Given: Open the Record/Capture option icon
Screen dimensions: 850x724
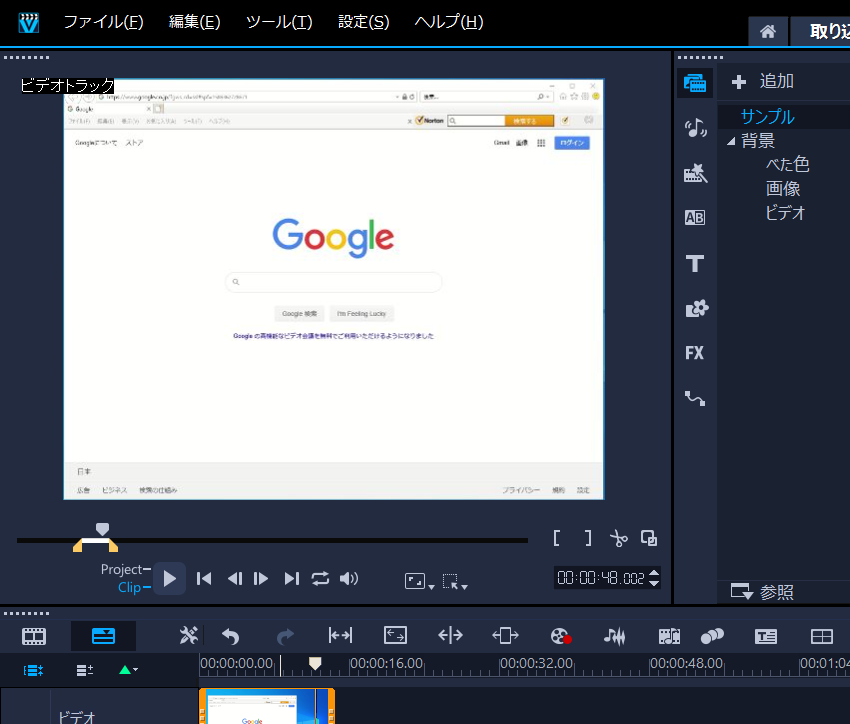Looking at the screenshot, I should pyautogui.click(x=561, y=636).
